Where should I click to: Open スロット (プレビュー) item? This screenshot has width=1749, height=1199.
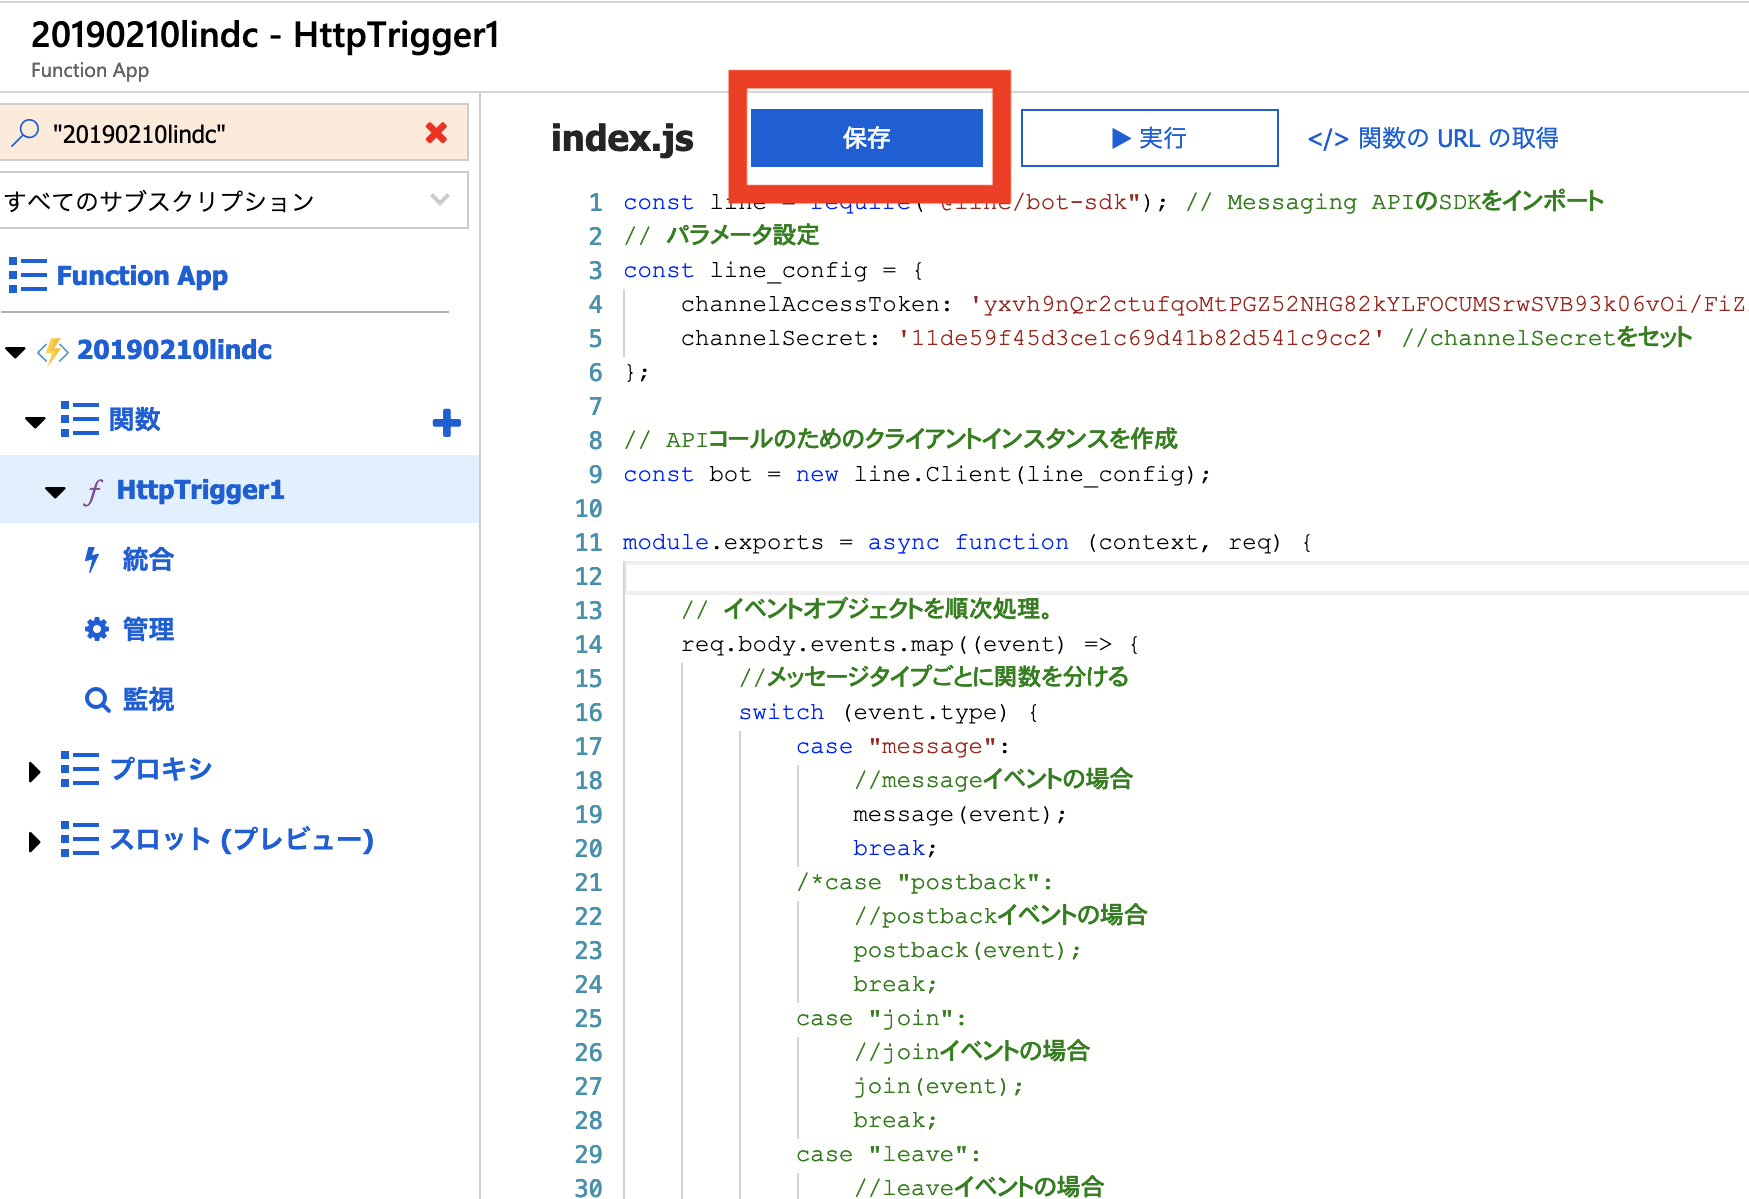241,840
